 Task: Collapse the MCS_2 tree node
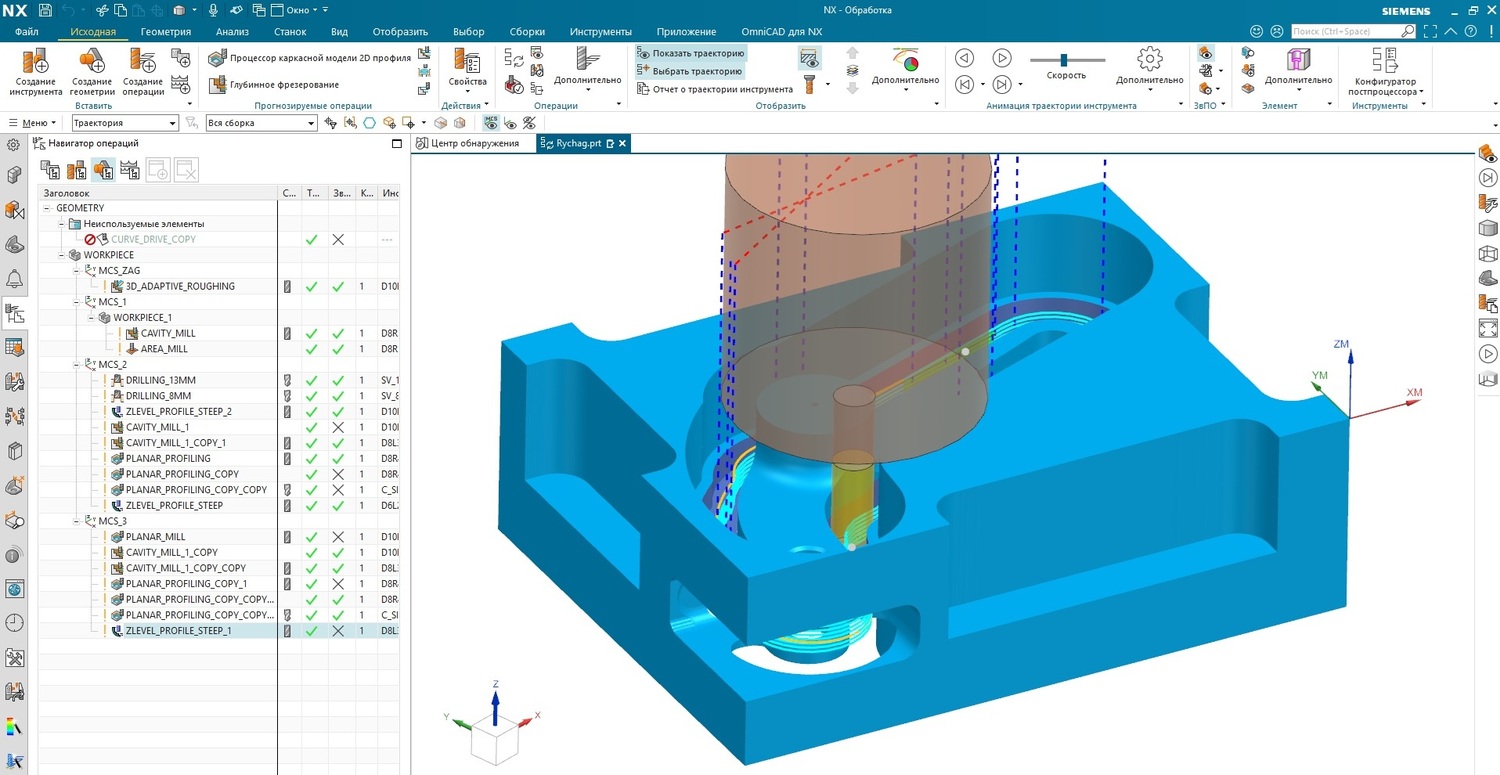76,365
